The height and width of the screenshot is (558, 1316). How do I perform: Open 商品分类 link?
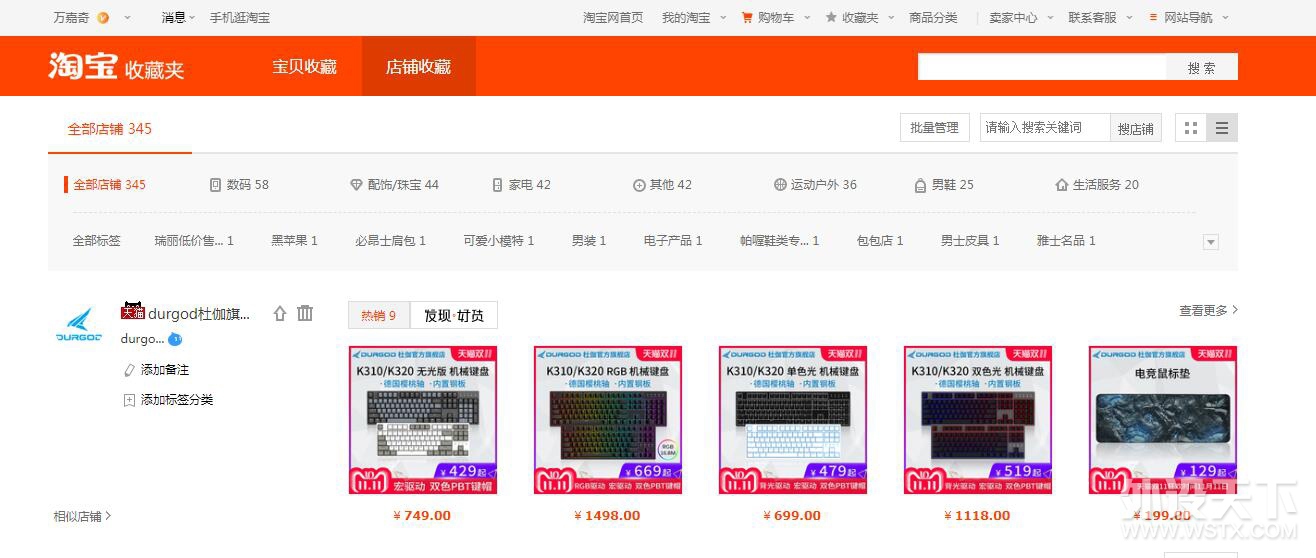933,17
